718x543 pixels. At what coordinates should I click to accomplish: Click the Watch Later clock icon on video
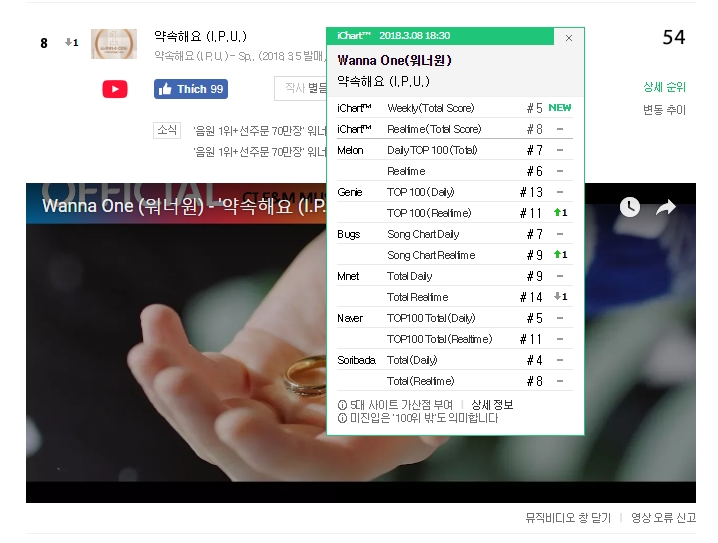coord(630,207)
